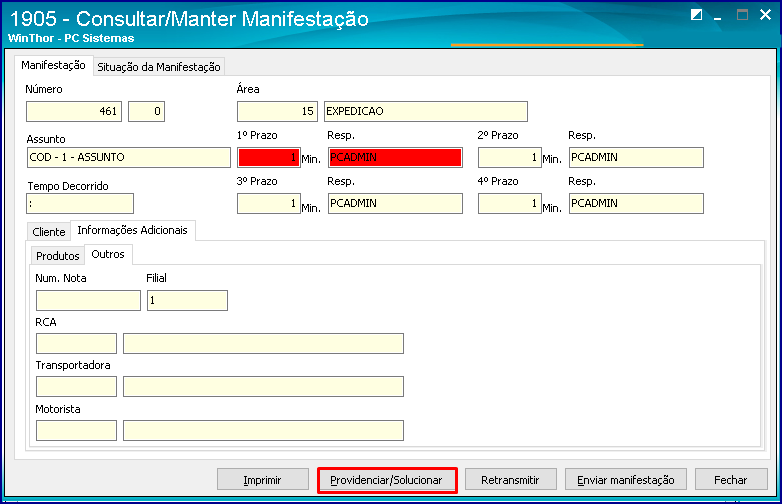Click the Número field showing 461

click(x=74, y=111)
